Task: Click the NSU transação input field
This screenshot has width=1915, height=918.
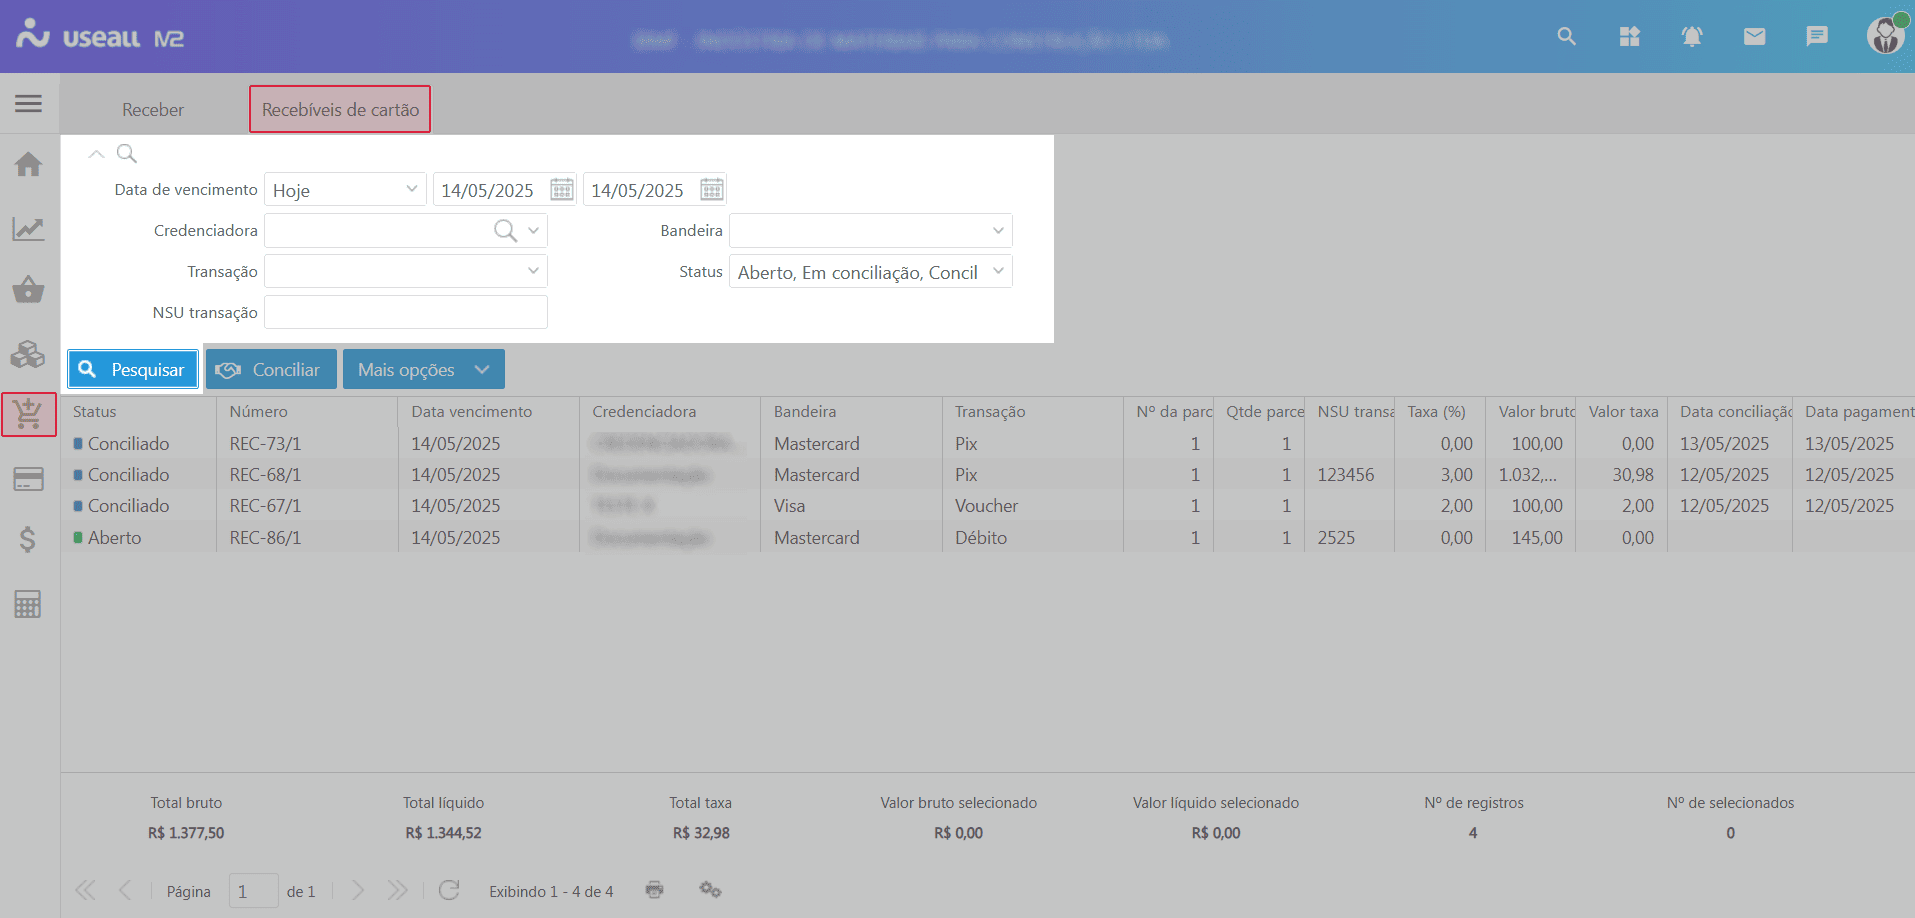Action: pyautogui.click(x=405, y=313)
